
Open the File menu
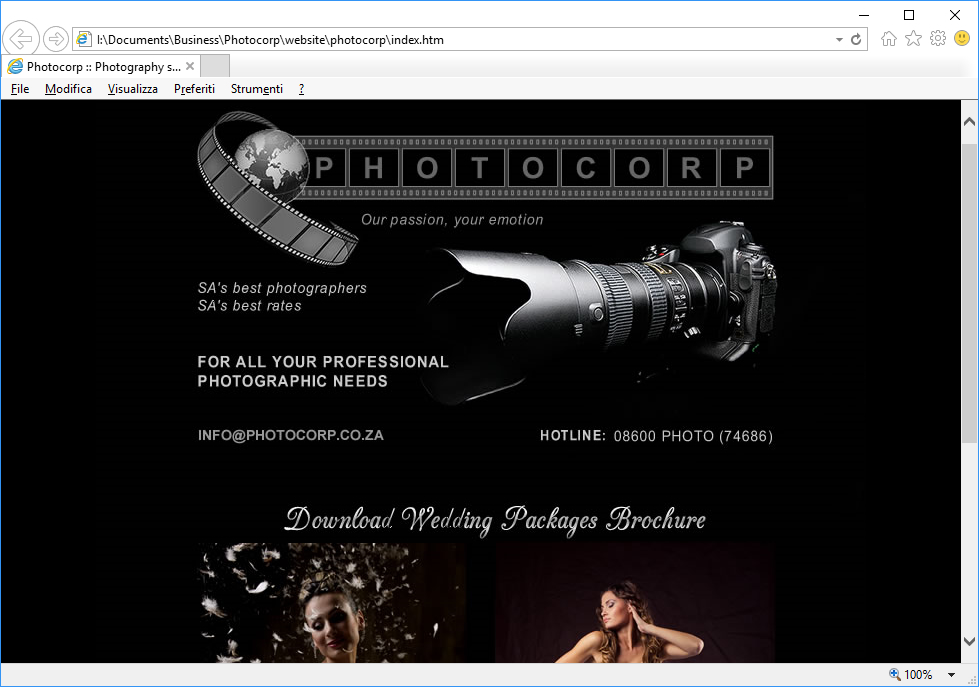click(x=20, y=89)
